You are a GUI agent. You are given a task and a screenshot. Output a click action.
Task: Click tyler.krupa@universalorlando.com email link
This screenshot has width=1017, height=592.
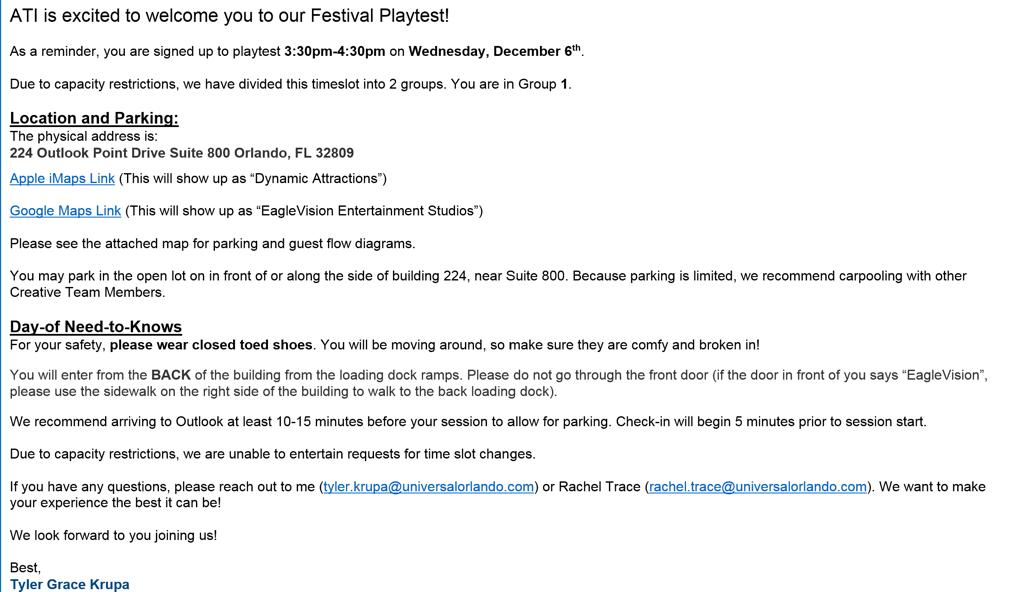pos(429,486)
